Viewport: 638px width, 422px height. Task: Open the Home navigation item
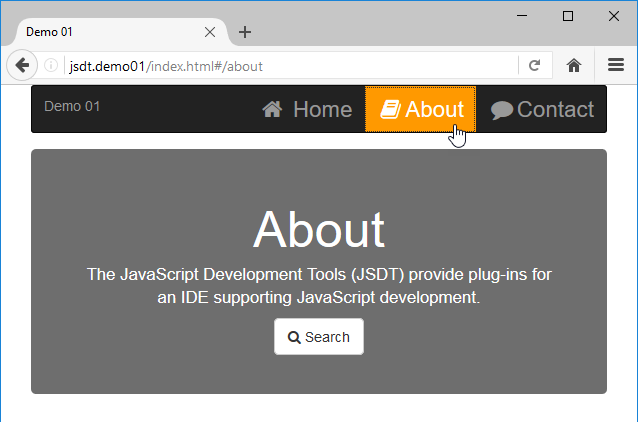307,109
